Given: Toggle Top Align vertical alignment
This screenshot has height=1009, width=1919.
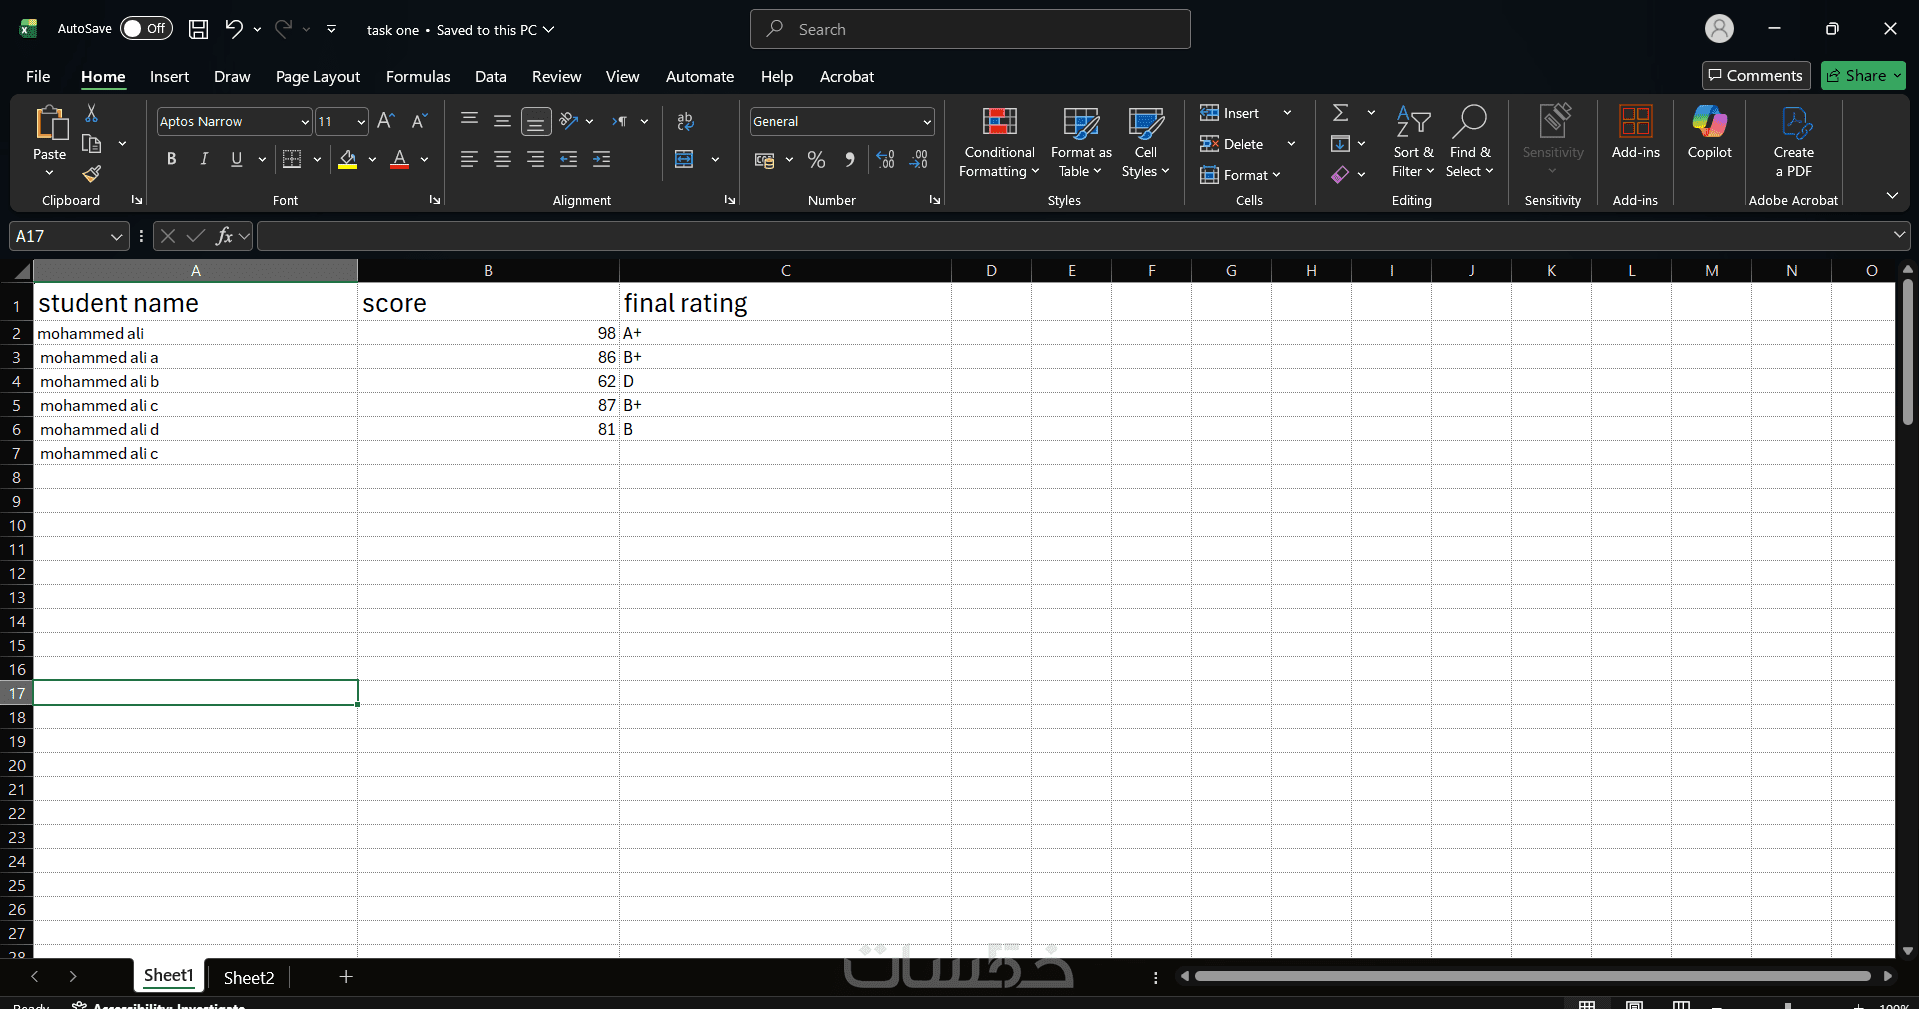Looking at the screenshot, I should 469,121.
